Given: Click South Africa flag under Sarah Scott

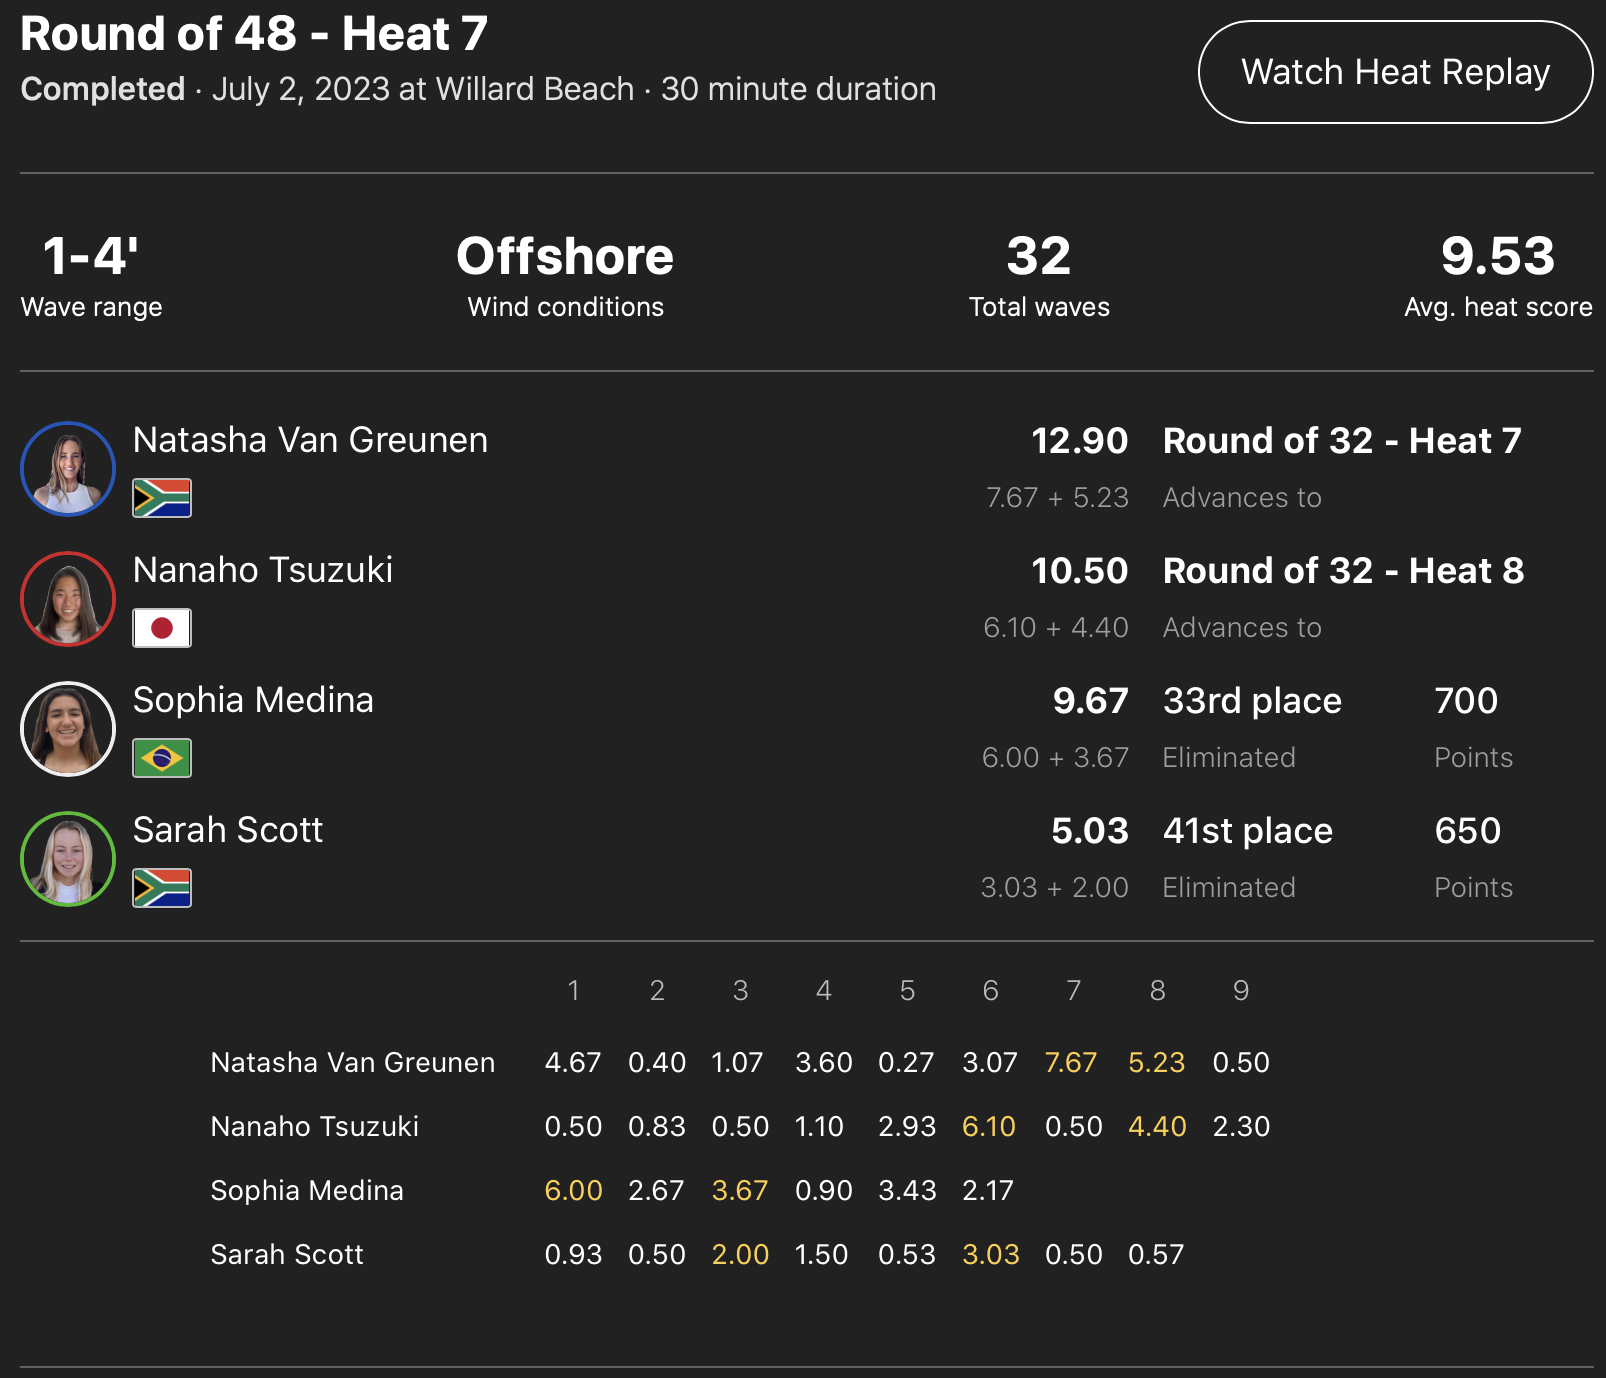Looking at the screenshot, I should (x=162, y=888).
